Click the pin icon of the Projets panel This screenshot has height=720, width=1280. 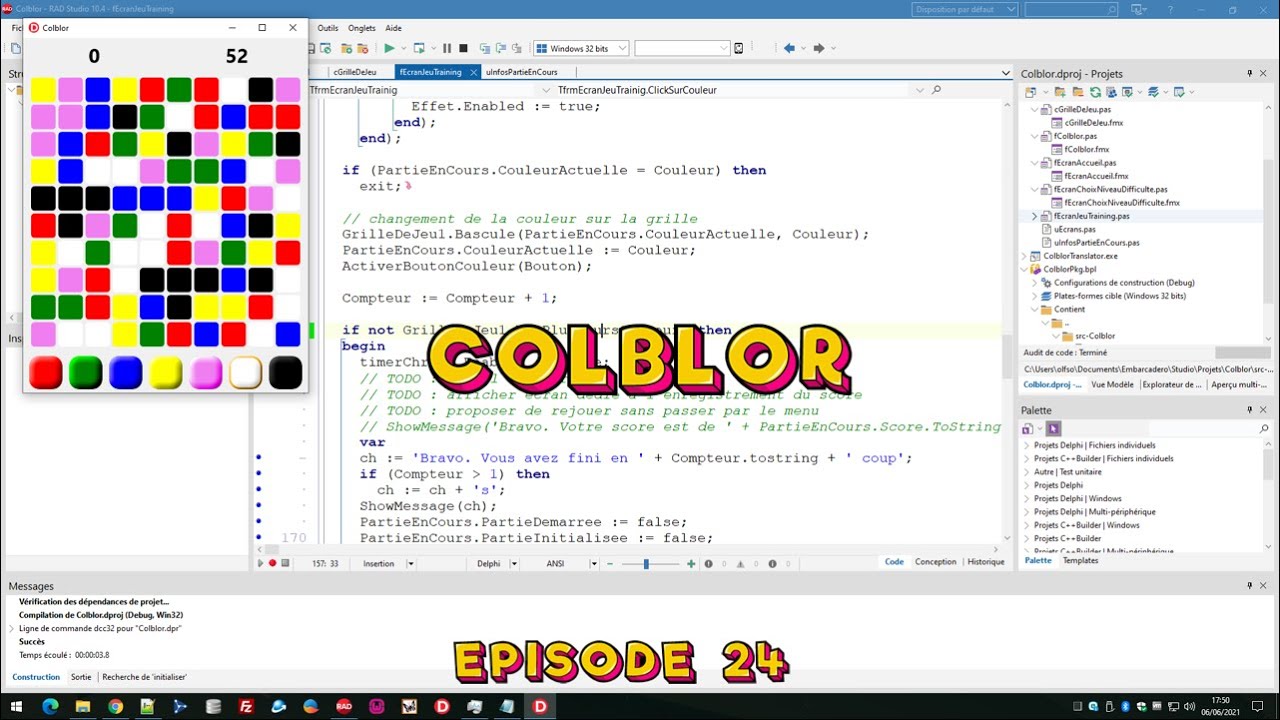pyautogui.click(x=1249, y=74)
